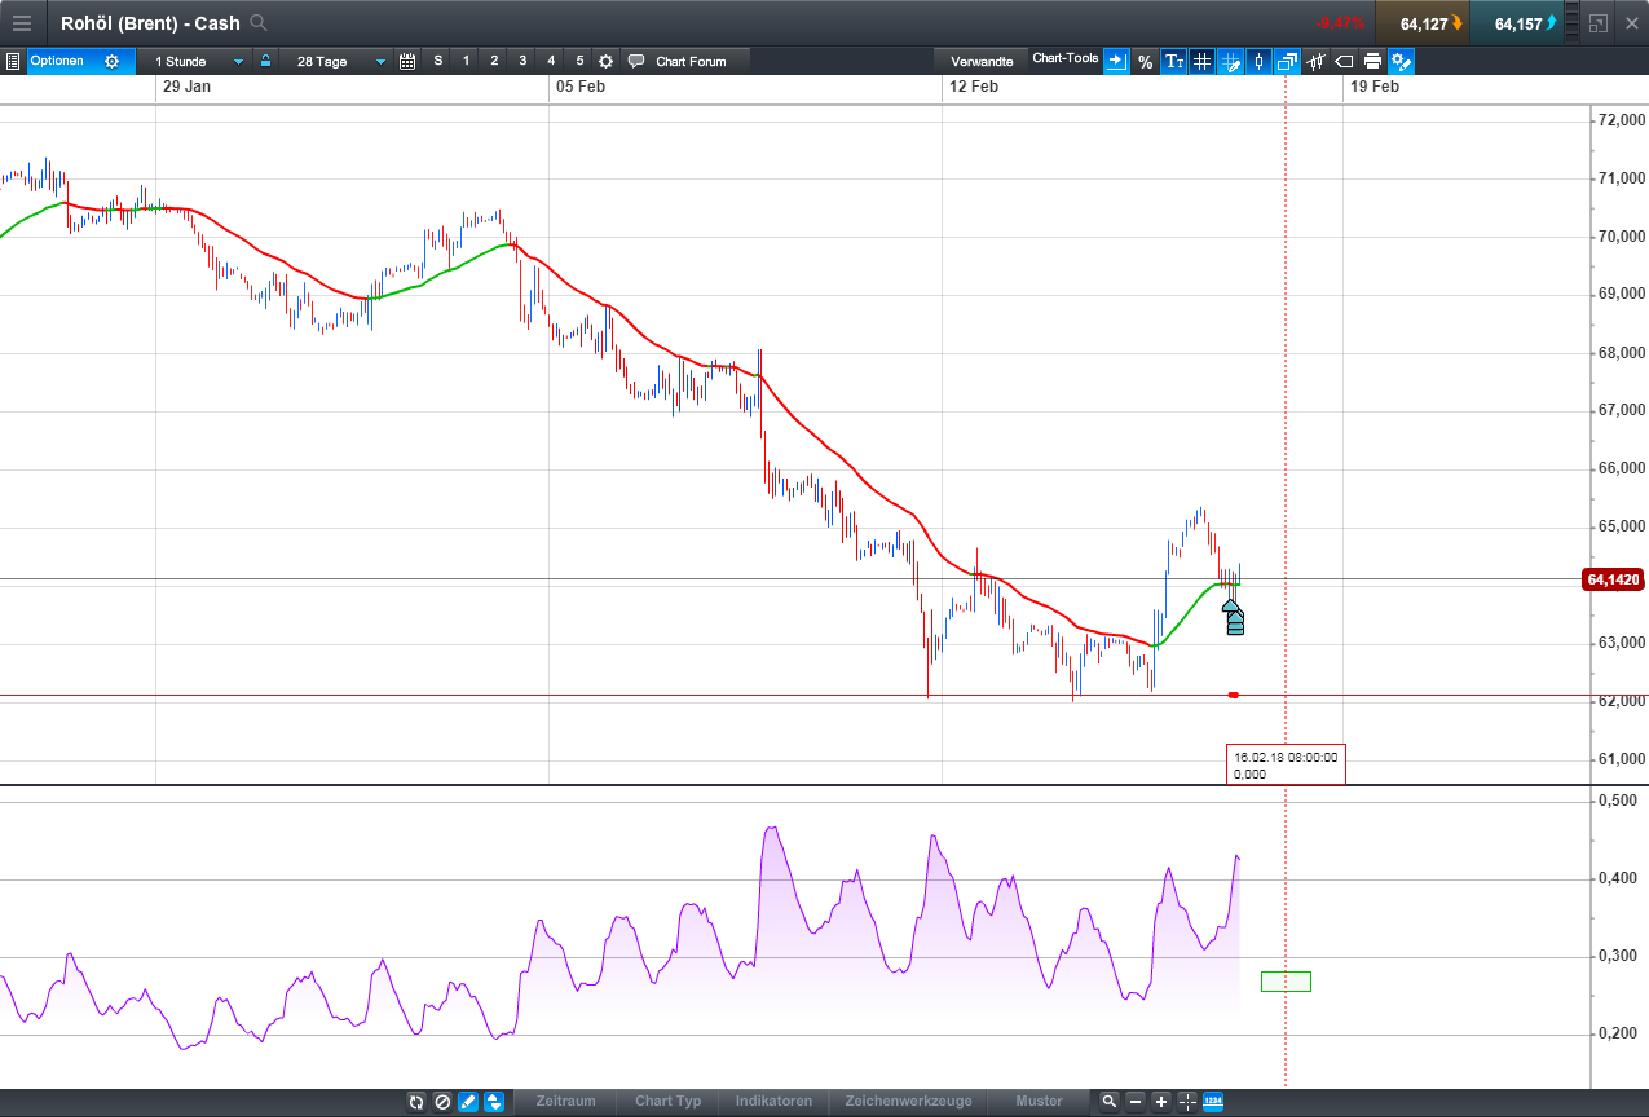Open the Indikatoren menu

pyautogui.click(x=773, y=1101)
